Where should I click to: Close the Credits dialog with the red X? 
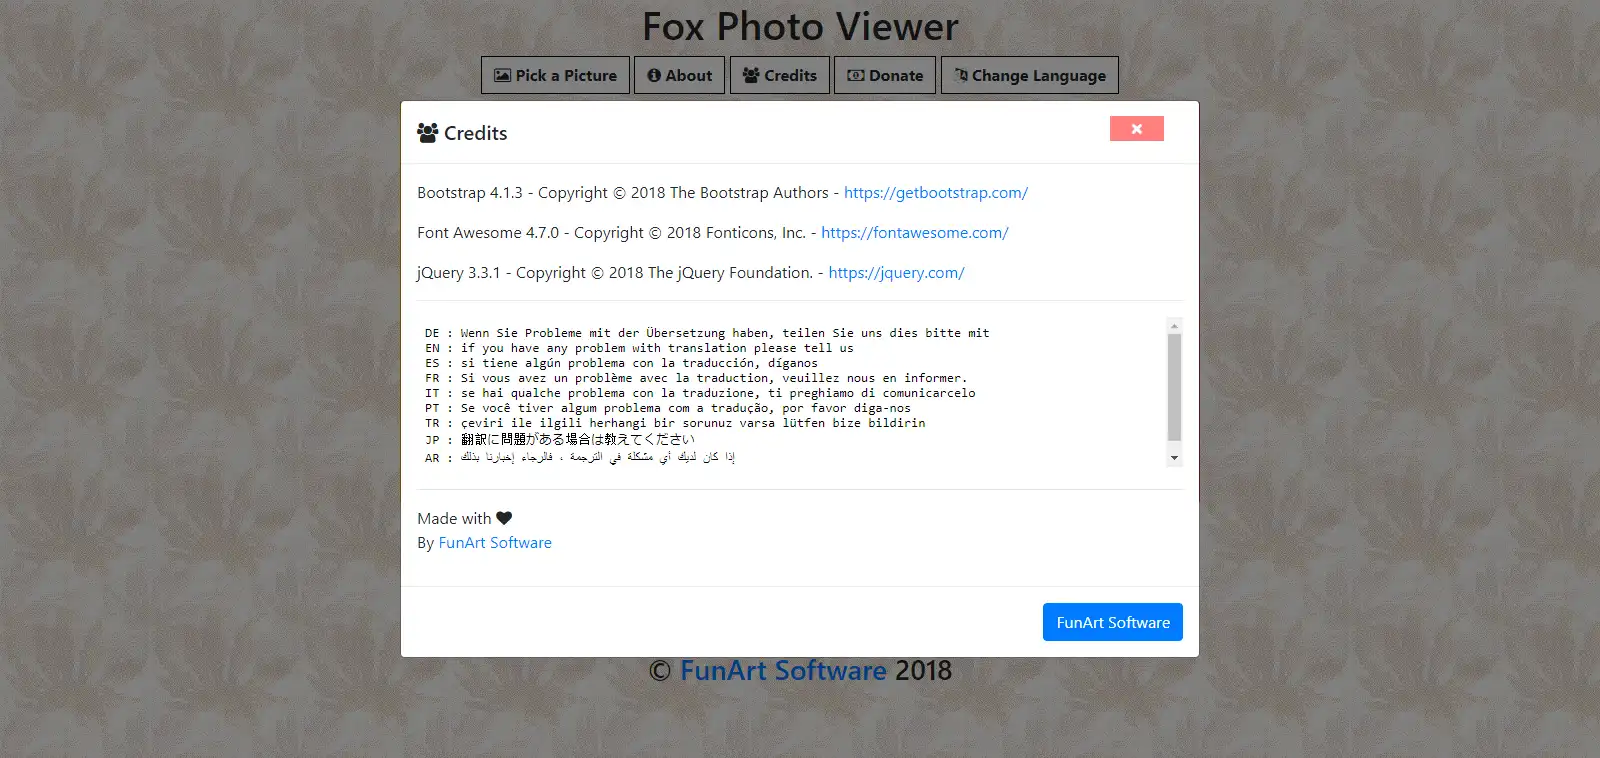coord(1137,129)
